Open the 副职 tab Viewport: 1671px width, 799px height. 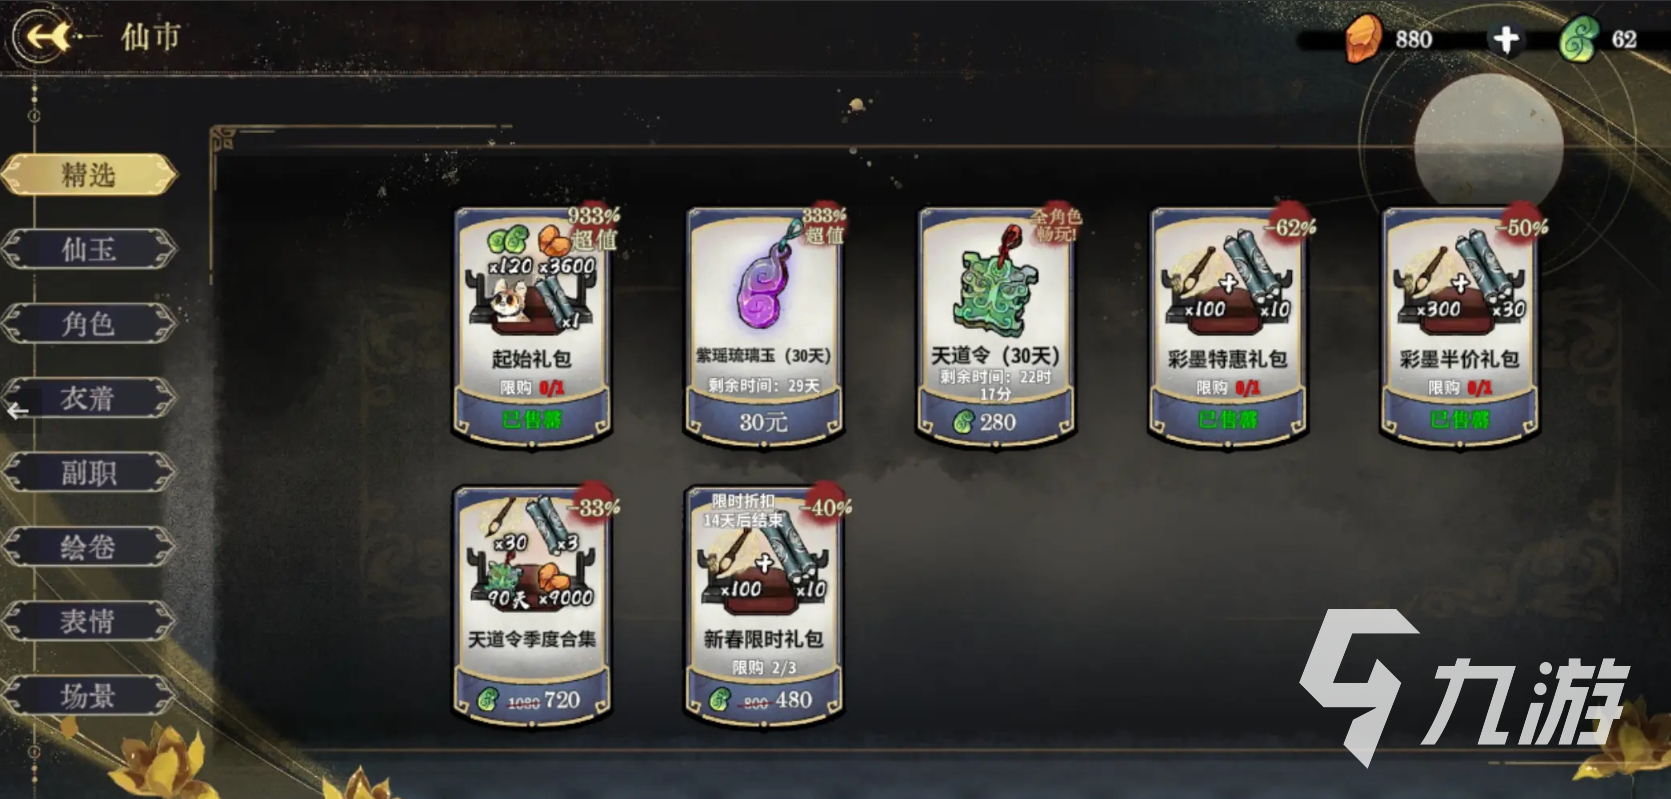89,472
